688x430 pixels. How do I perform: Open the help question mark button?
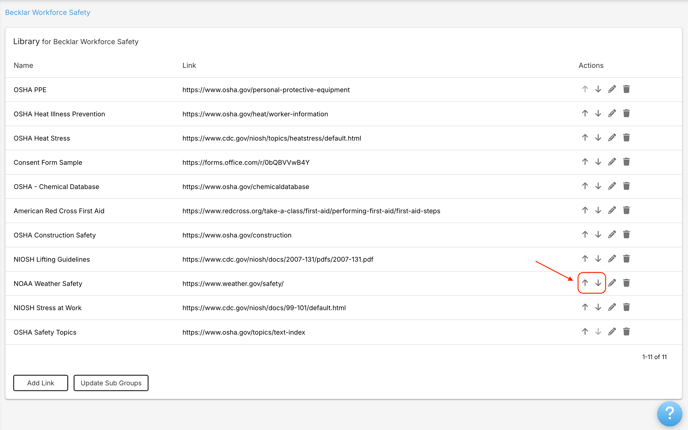click(x=669, y=413)
